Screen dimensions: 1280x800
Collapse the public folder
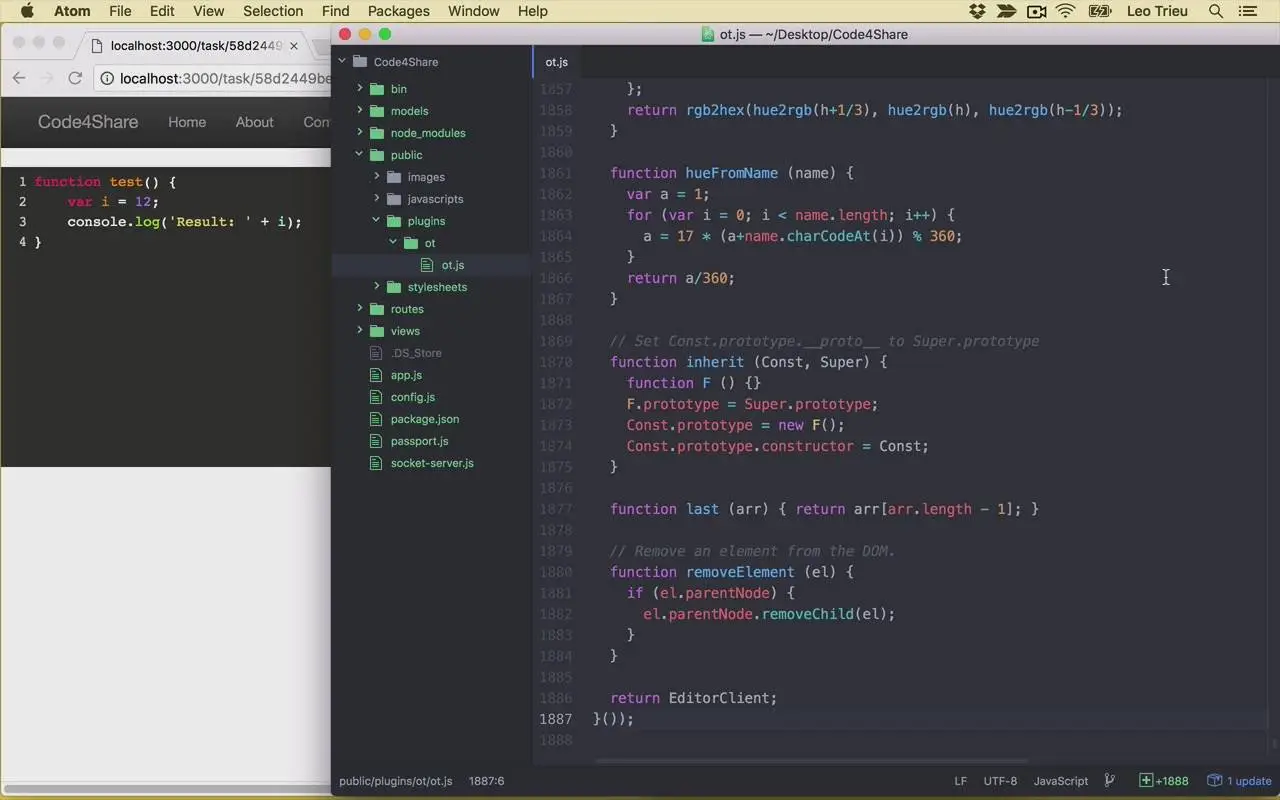tap(360, 155)
